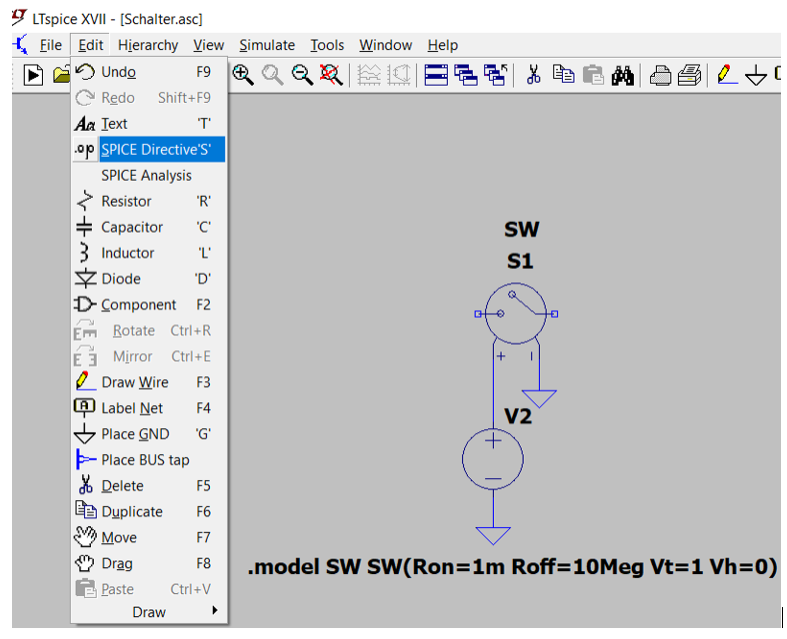Click the S1 component label
The image size is (787, 639).
click(x=520, y=261)
